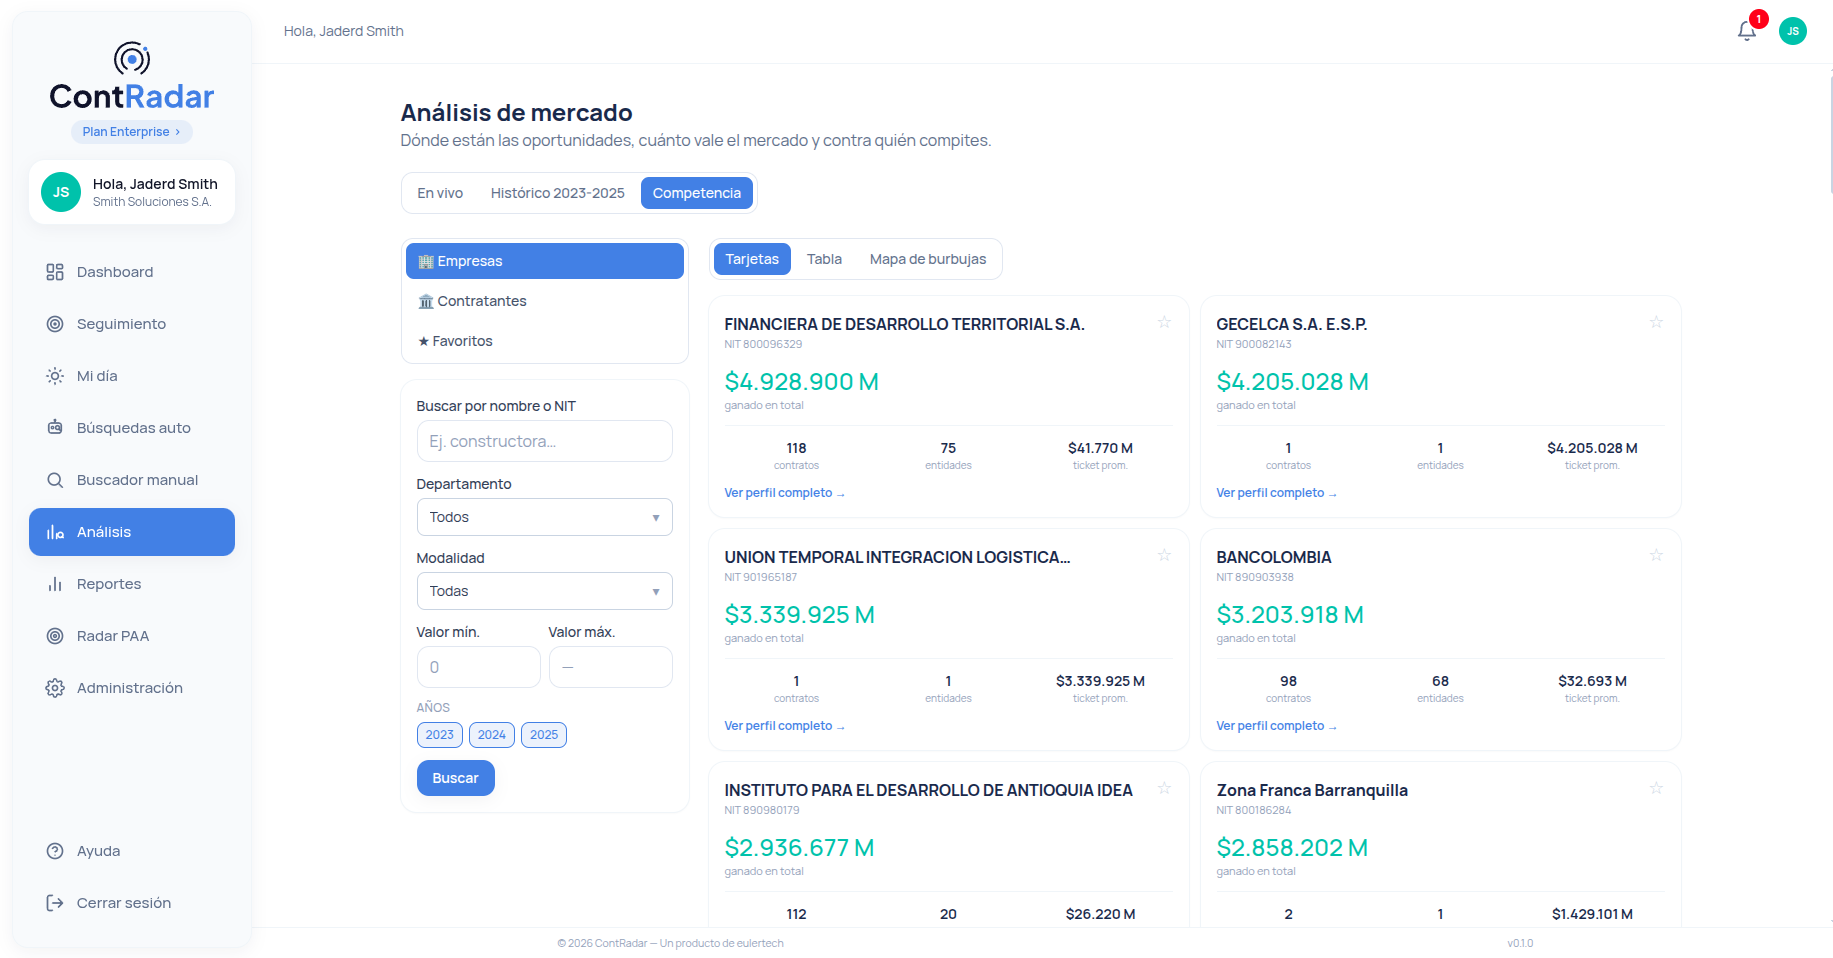Click the Ayuda question mark icon
The height and width of the screenshot is (958, 1833).
click(55, 851)
